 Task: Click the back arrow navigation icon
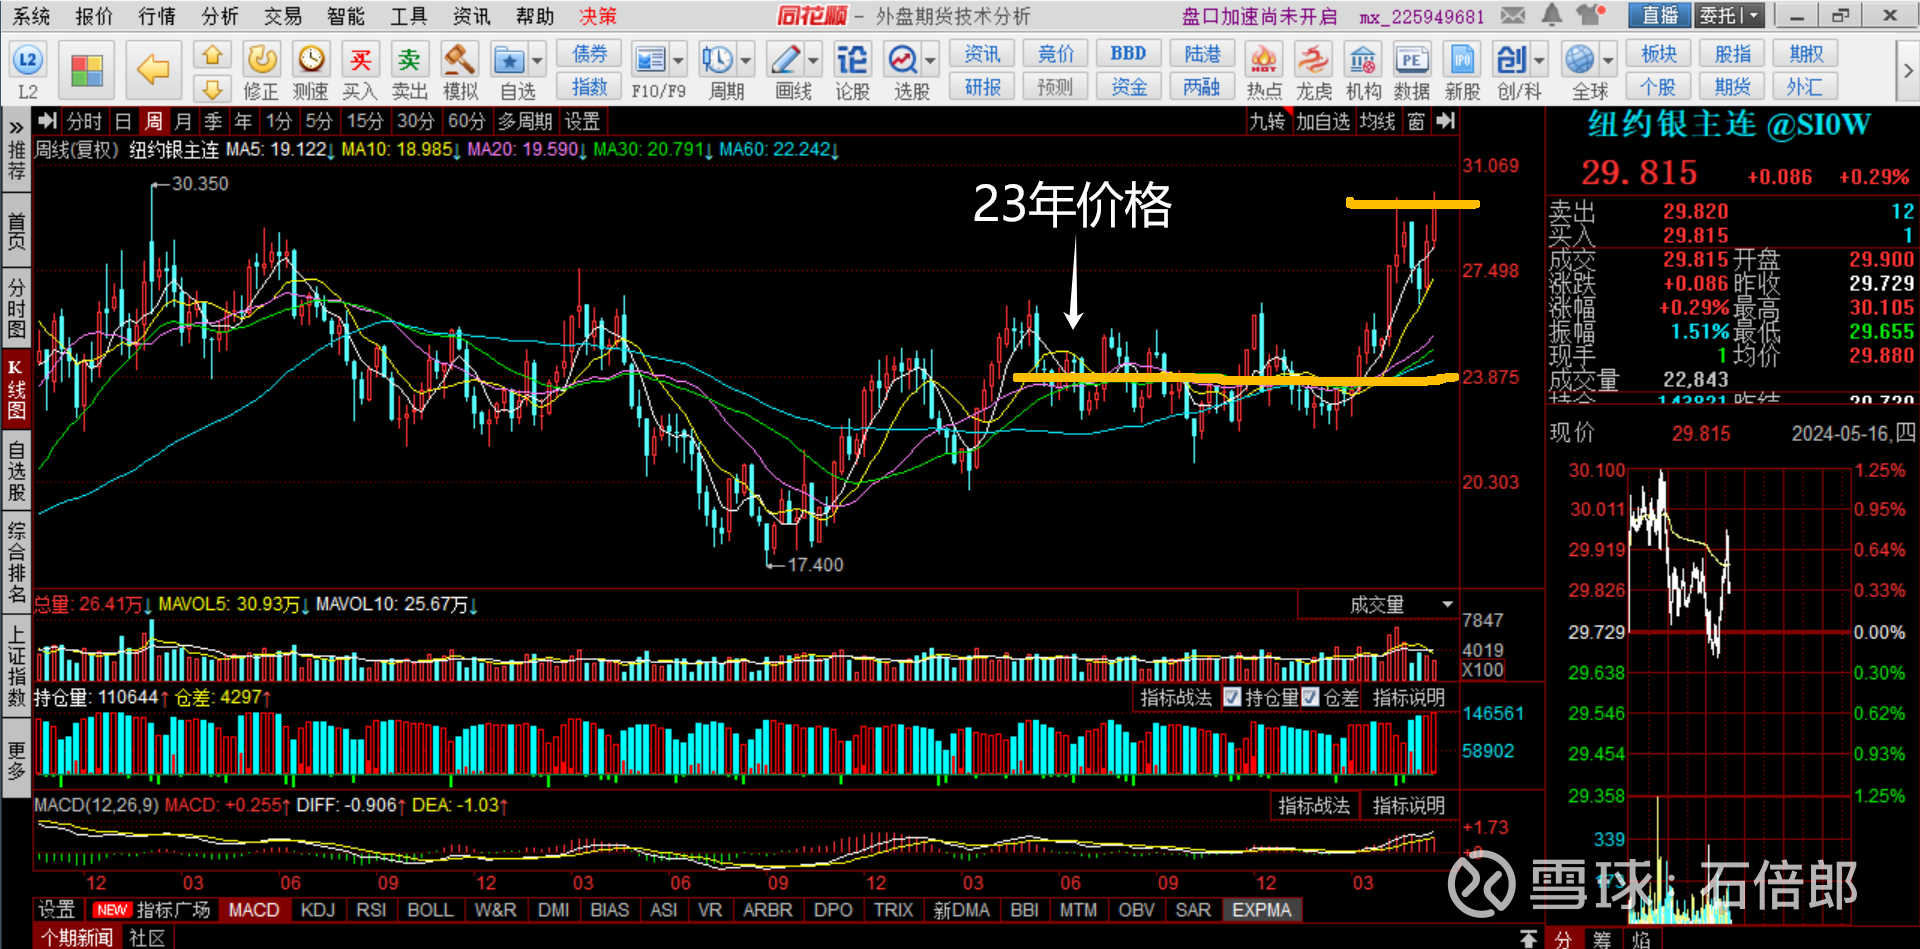pyautogui.click(x=153, y=70)
